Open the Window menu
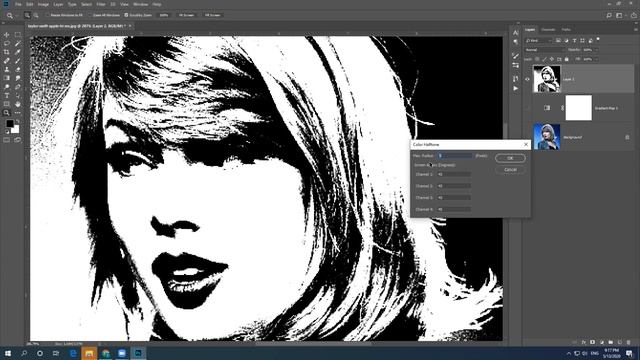The height and width of the screenshot is (360, 640). click(x=140, y=4)
